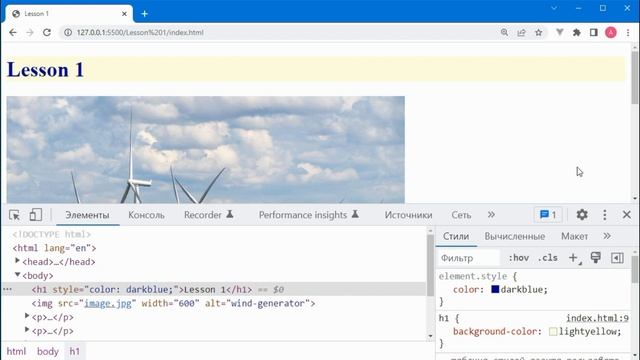Expand the second p element node
This screenshot has width=640, height=360.
tap(27, 330)
